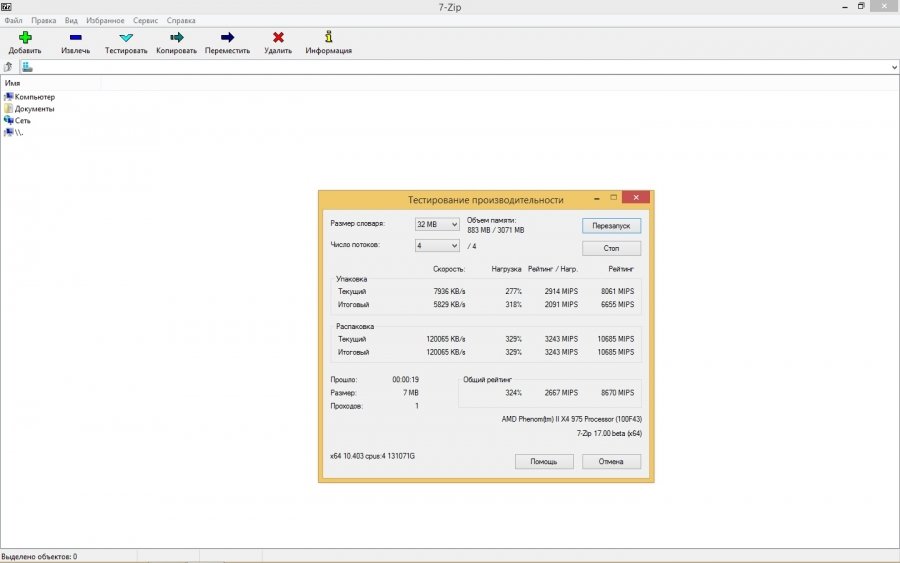Select the Документы folder item
The width and height of the screenshot is (900, 563).
click(x=29, y=108)
